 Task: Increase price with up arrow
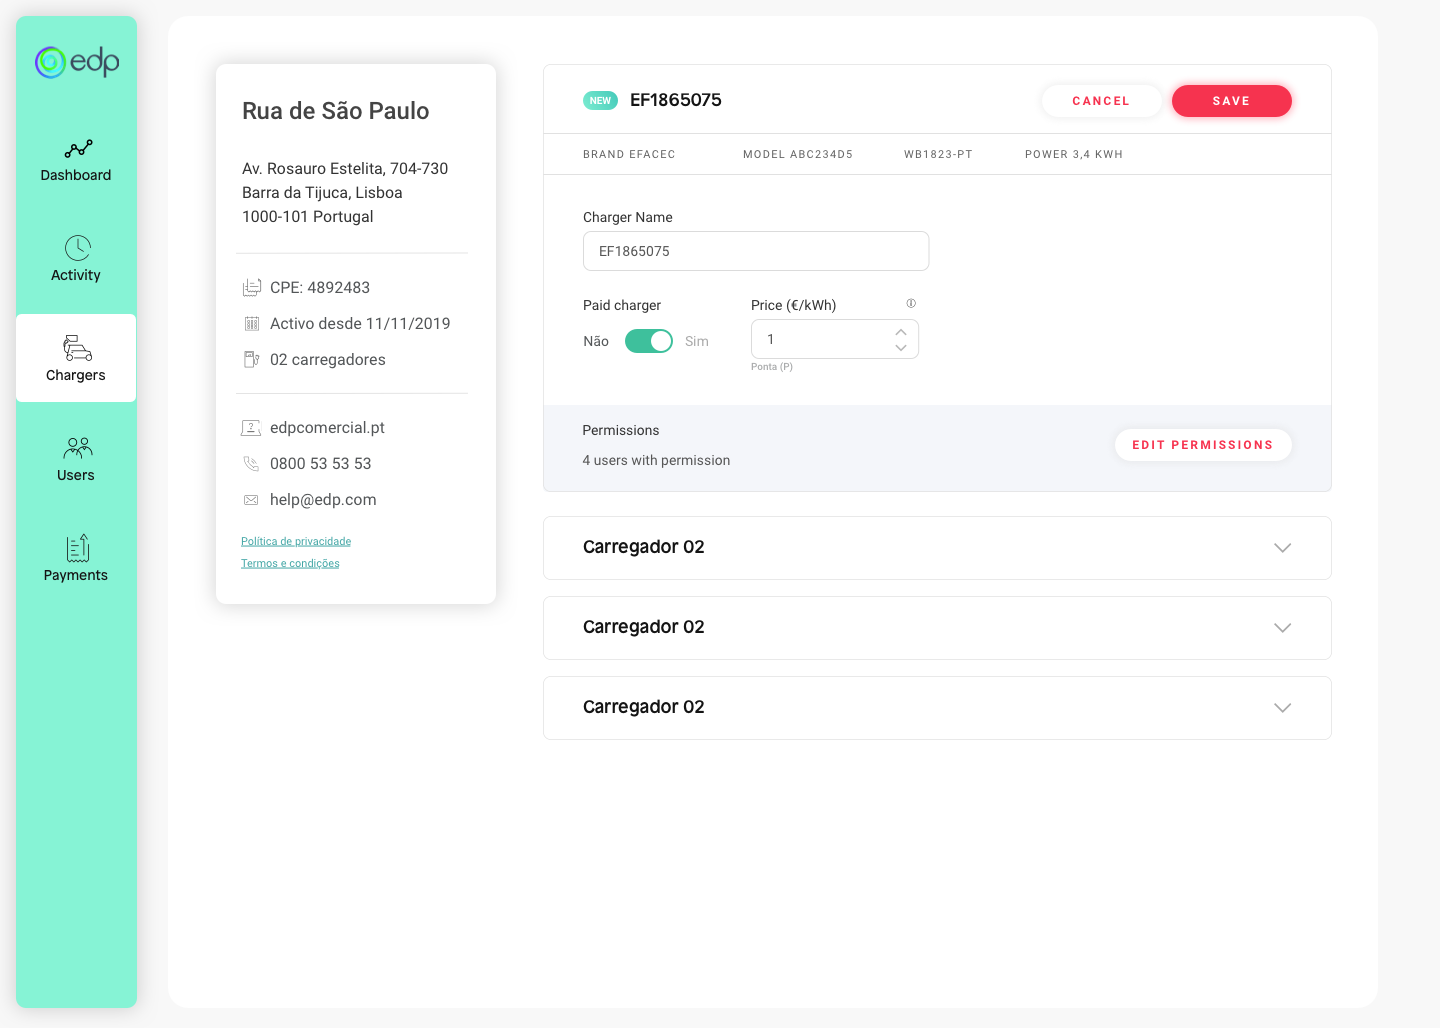[901, 332]
